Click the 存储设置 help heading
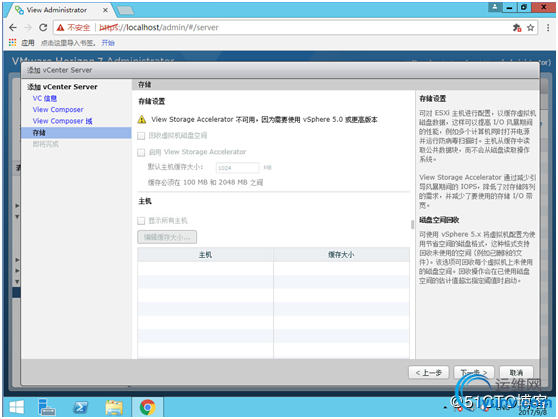Image resolution: width=558 pixels, height=419 pixels. [x=432, y=99]
